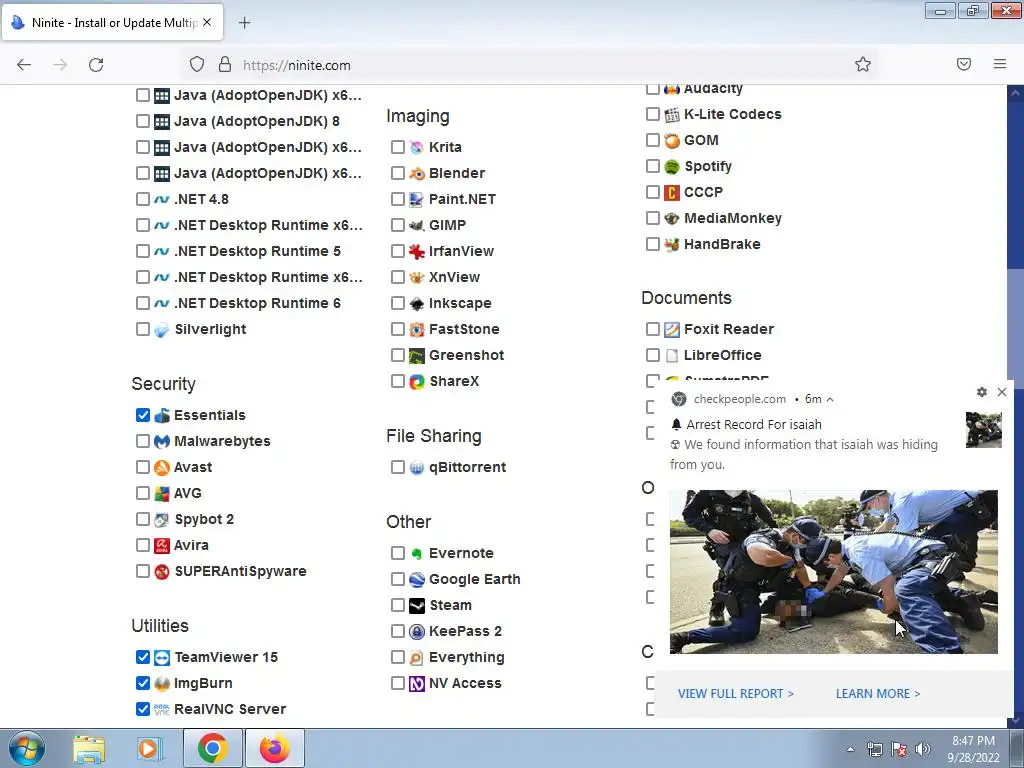Click the GIMP app icon
This screenshot has width=1024, height=768.
point(417,225)
